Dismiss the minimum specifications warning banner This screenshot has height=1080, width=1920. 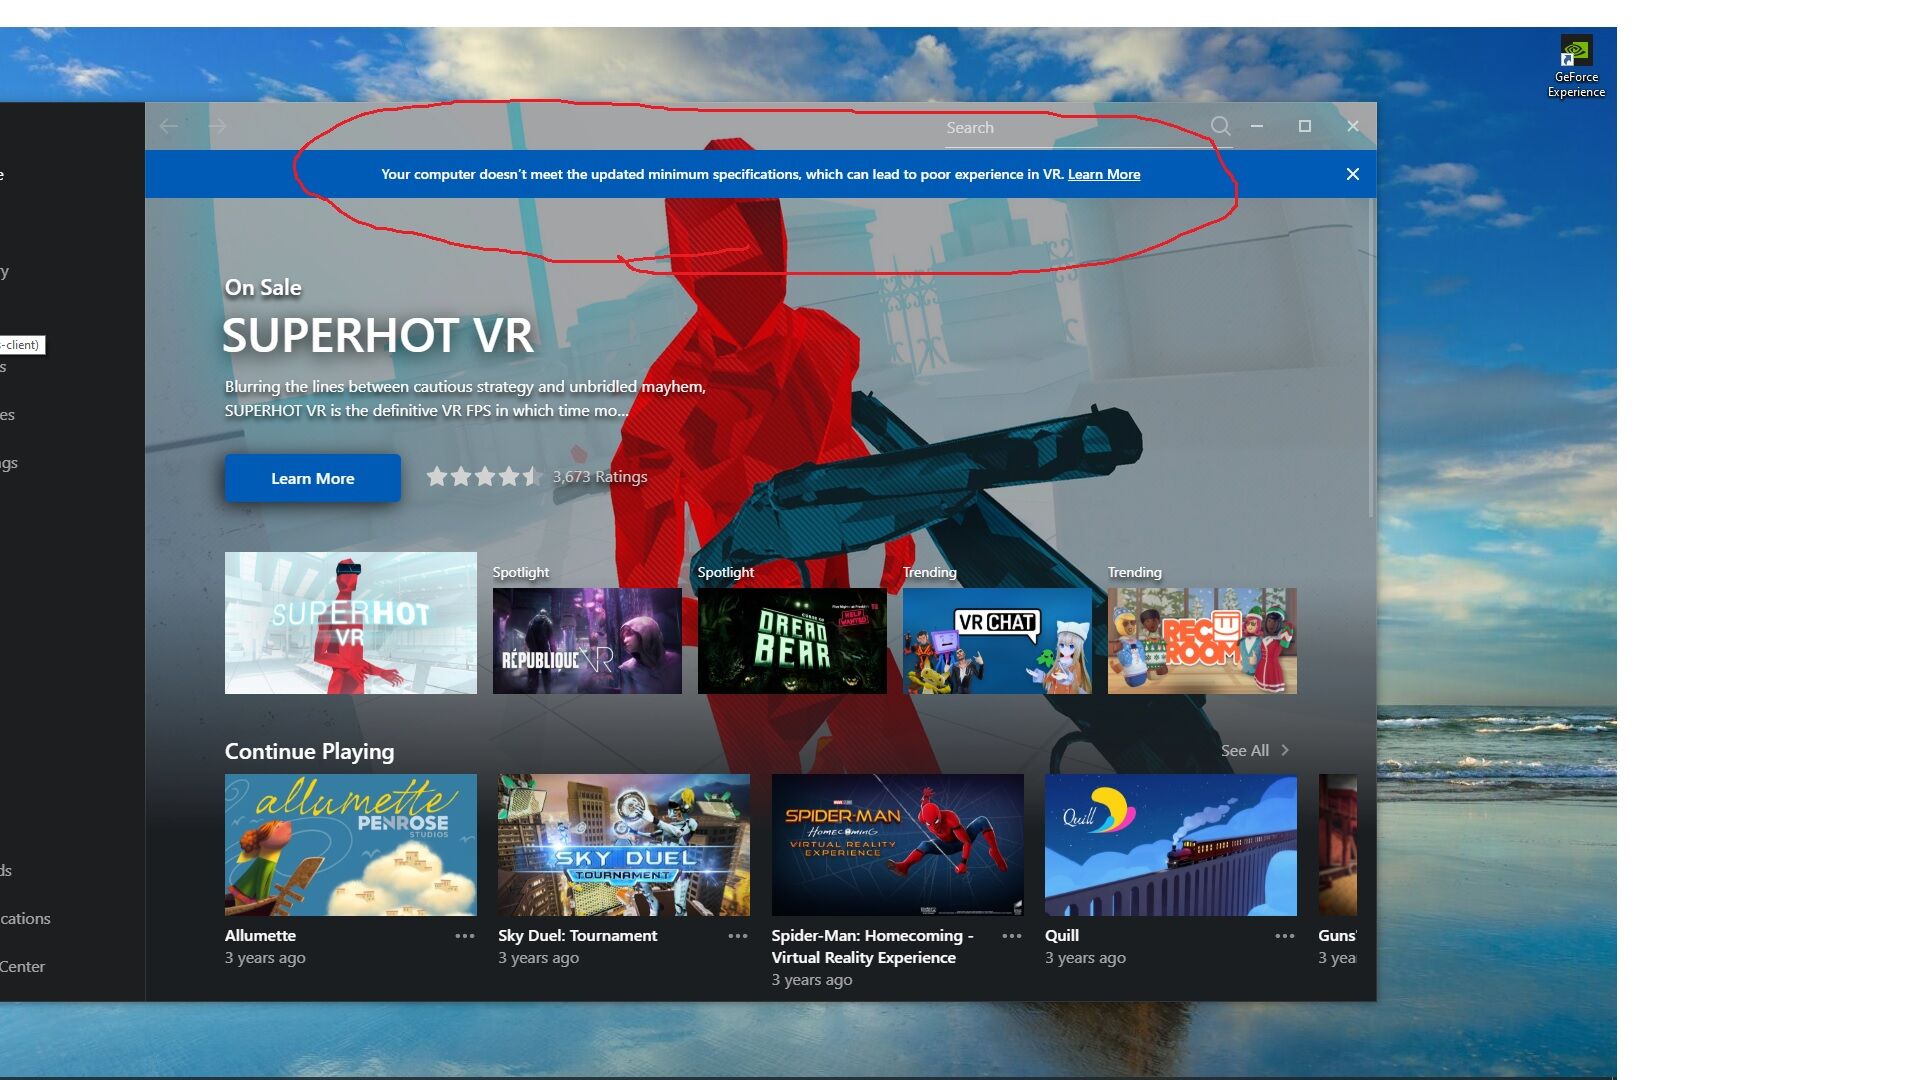1352,174
